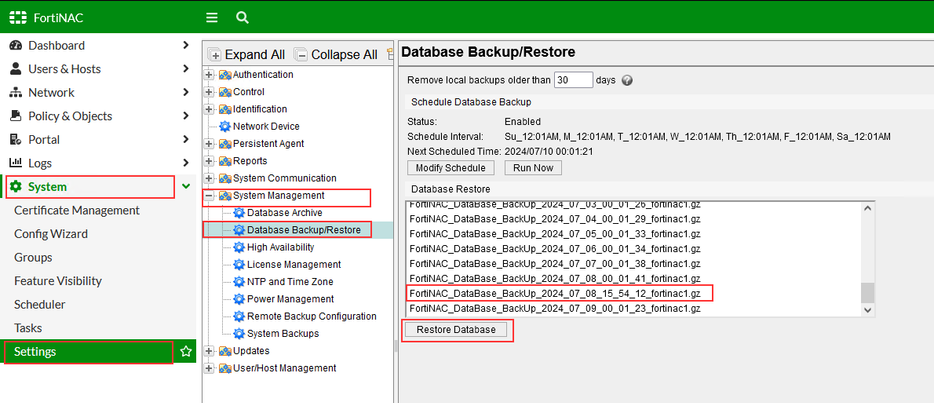The image size is (934, 403).
Task: Expand the User/Host Management node
Action: pyautogui.click(x=209, y=368)
